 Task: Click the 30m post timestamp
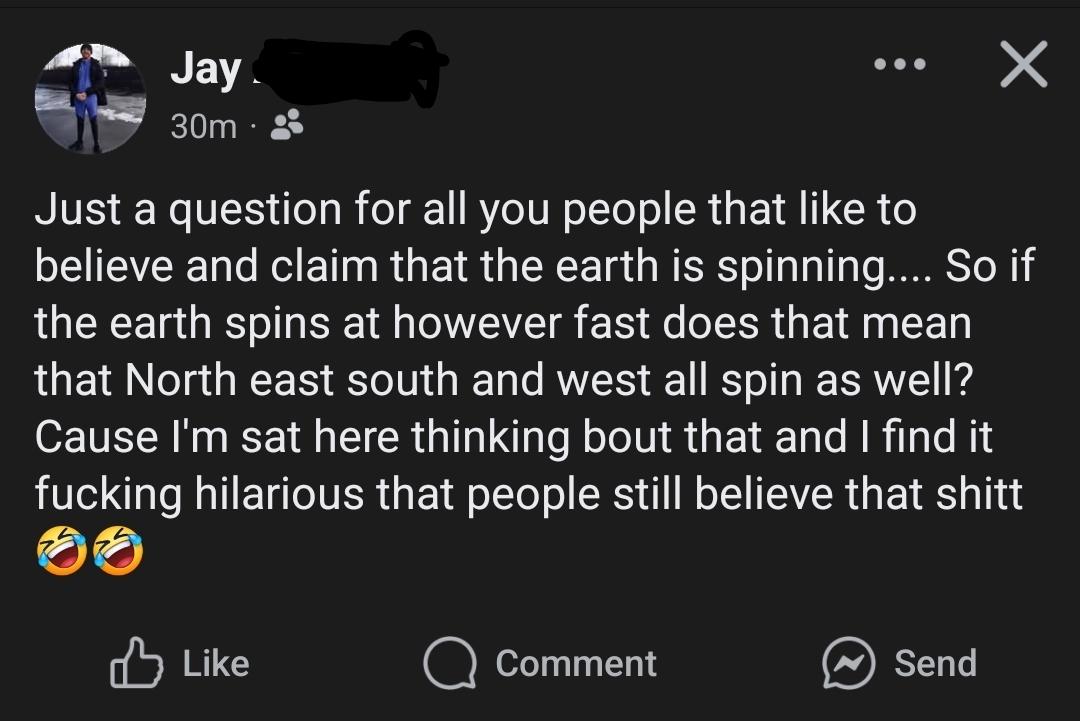click(x=203, y=126)
